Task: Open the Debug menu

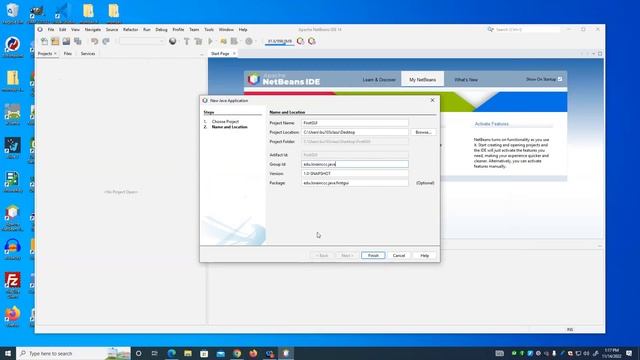Action: [x=161, y=30]
